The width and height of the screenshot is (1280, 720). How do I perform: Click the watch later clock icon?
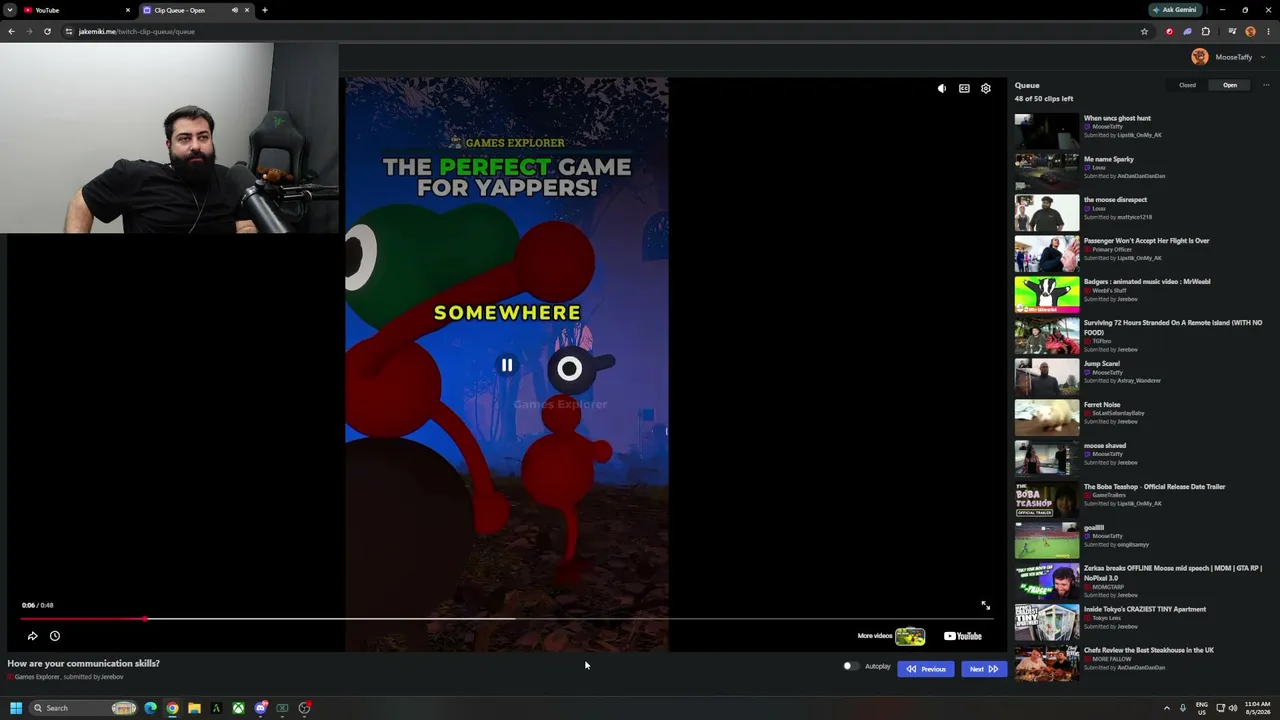tap(55, 636)
